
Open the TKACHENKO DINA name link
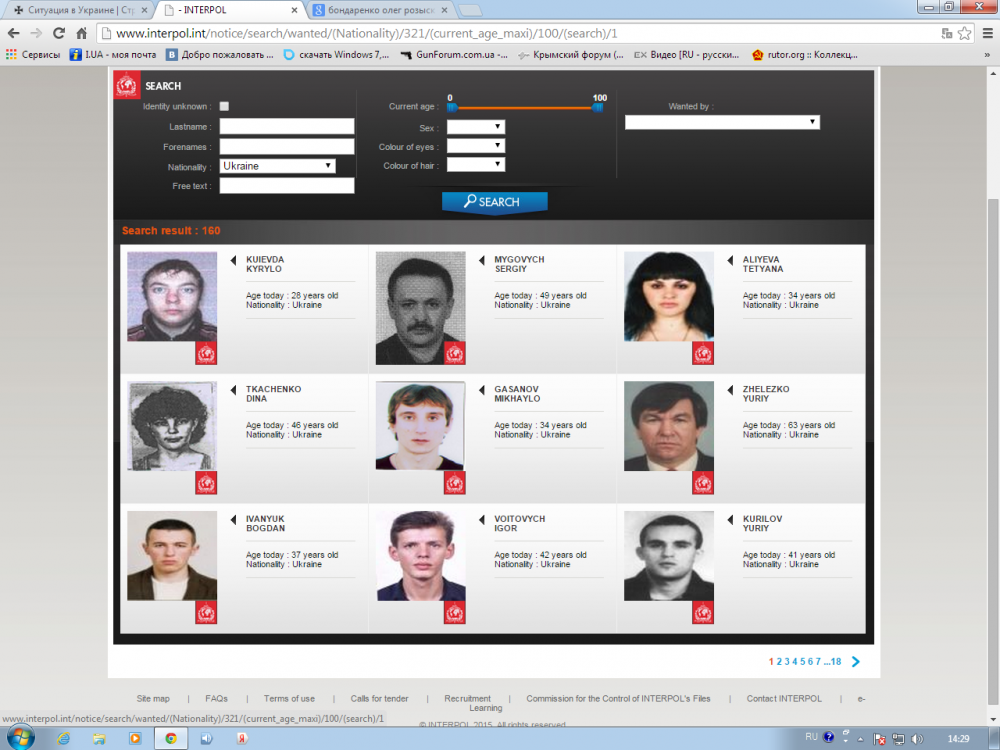point(274,393)
